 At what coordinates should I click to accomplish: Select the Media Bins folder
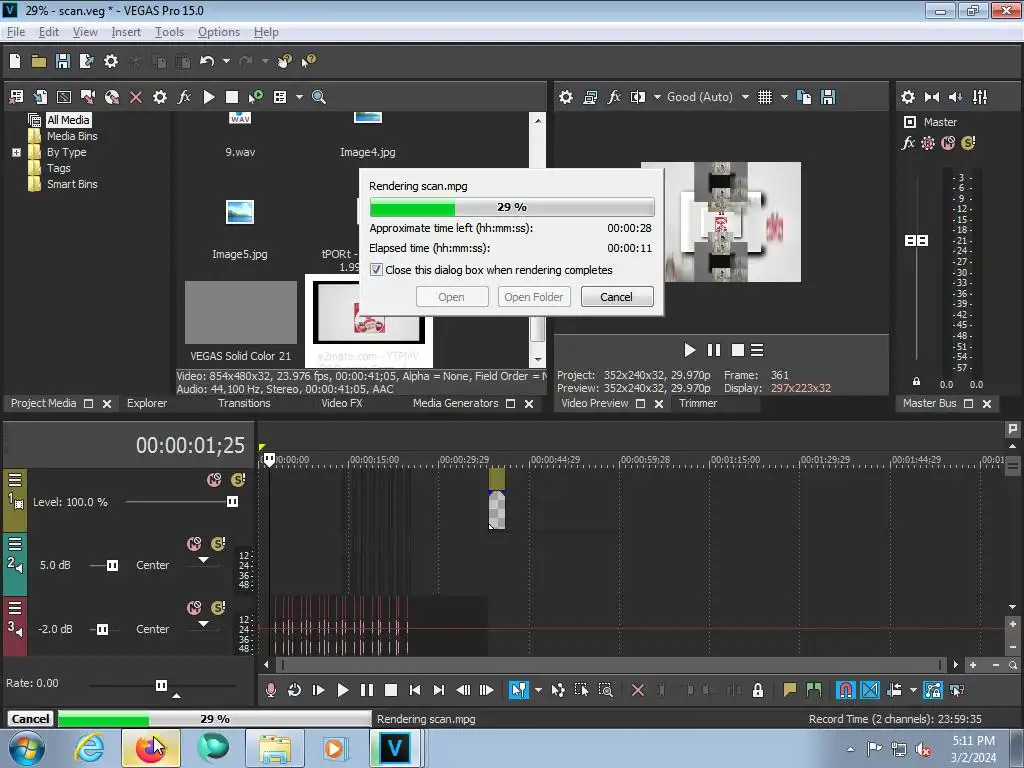point(72,136)
